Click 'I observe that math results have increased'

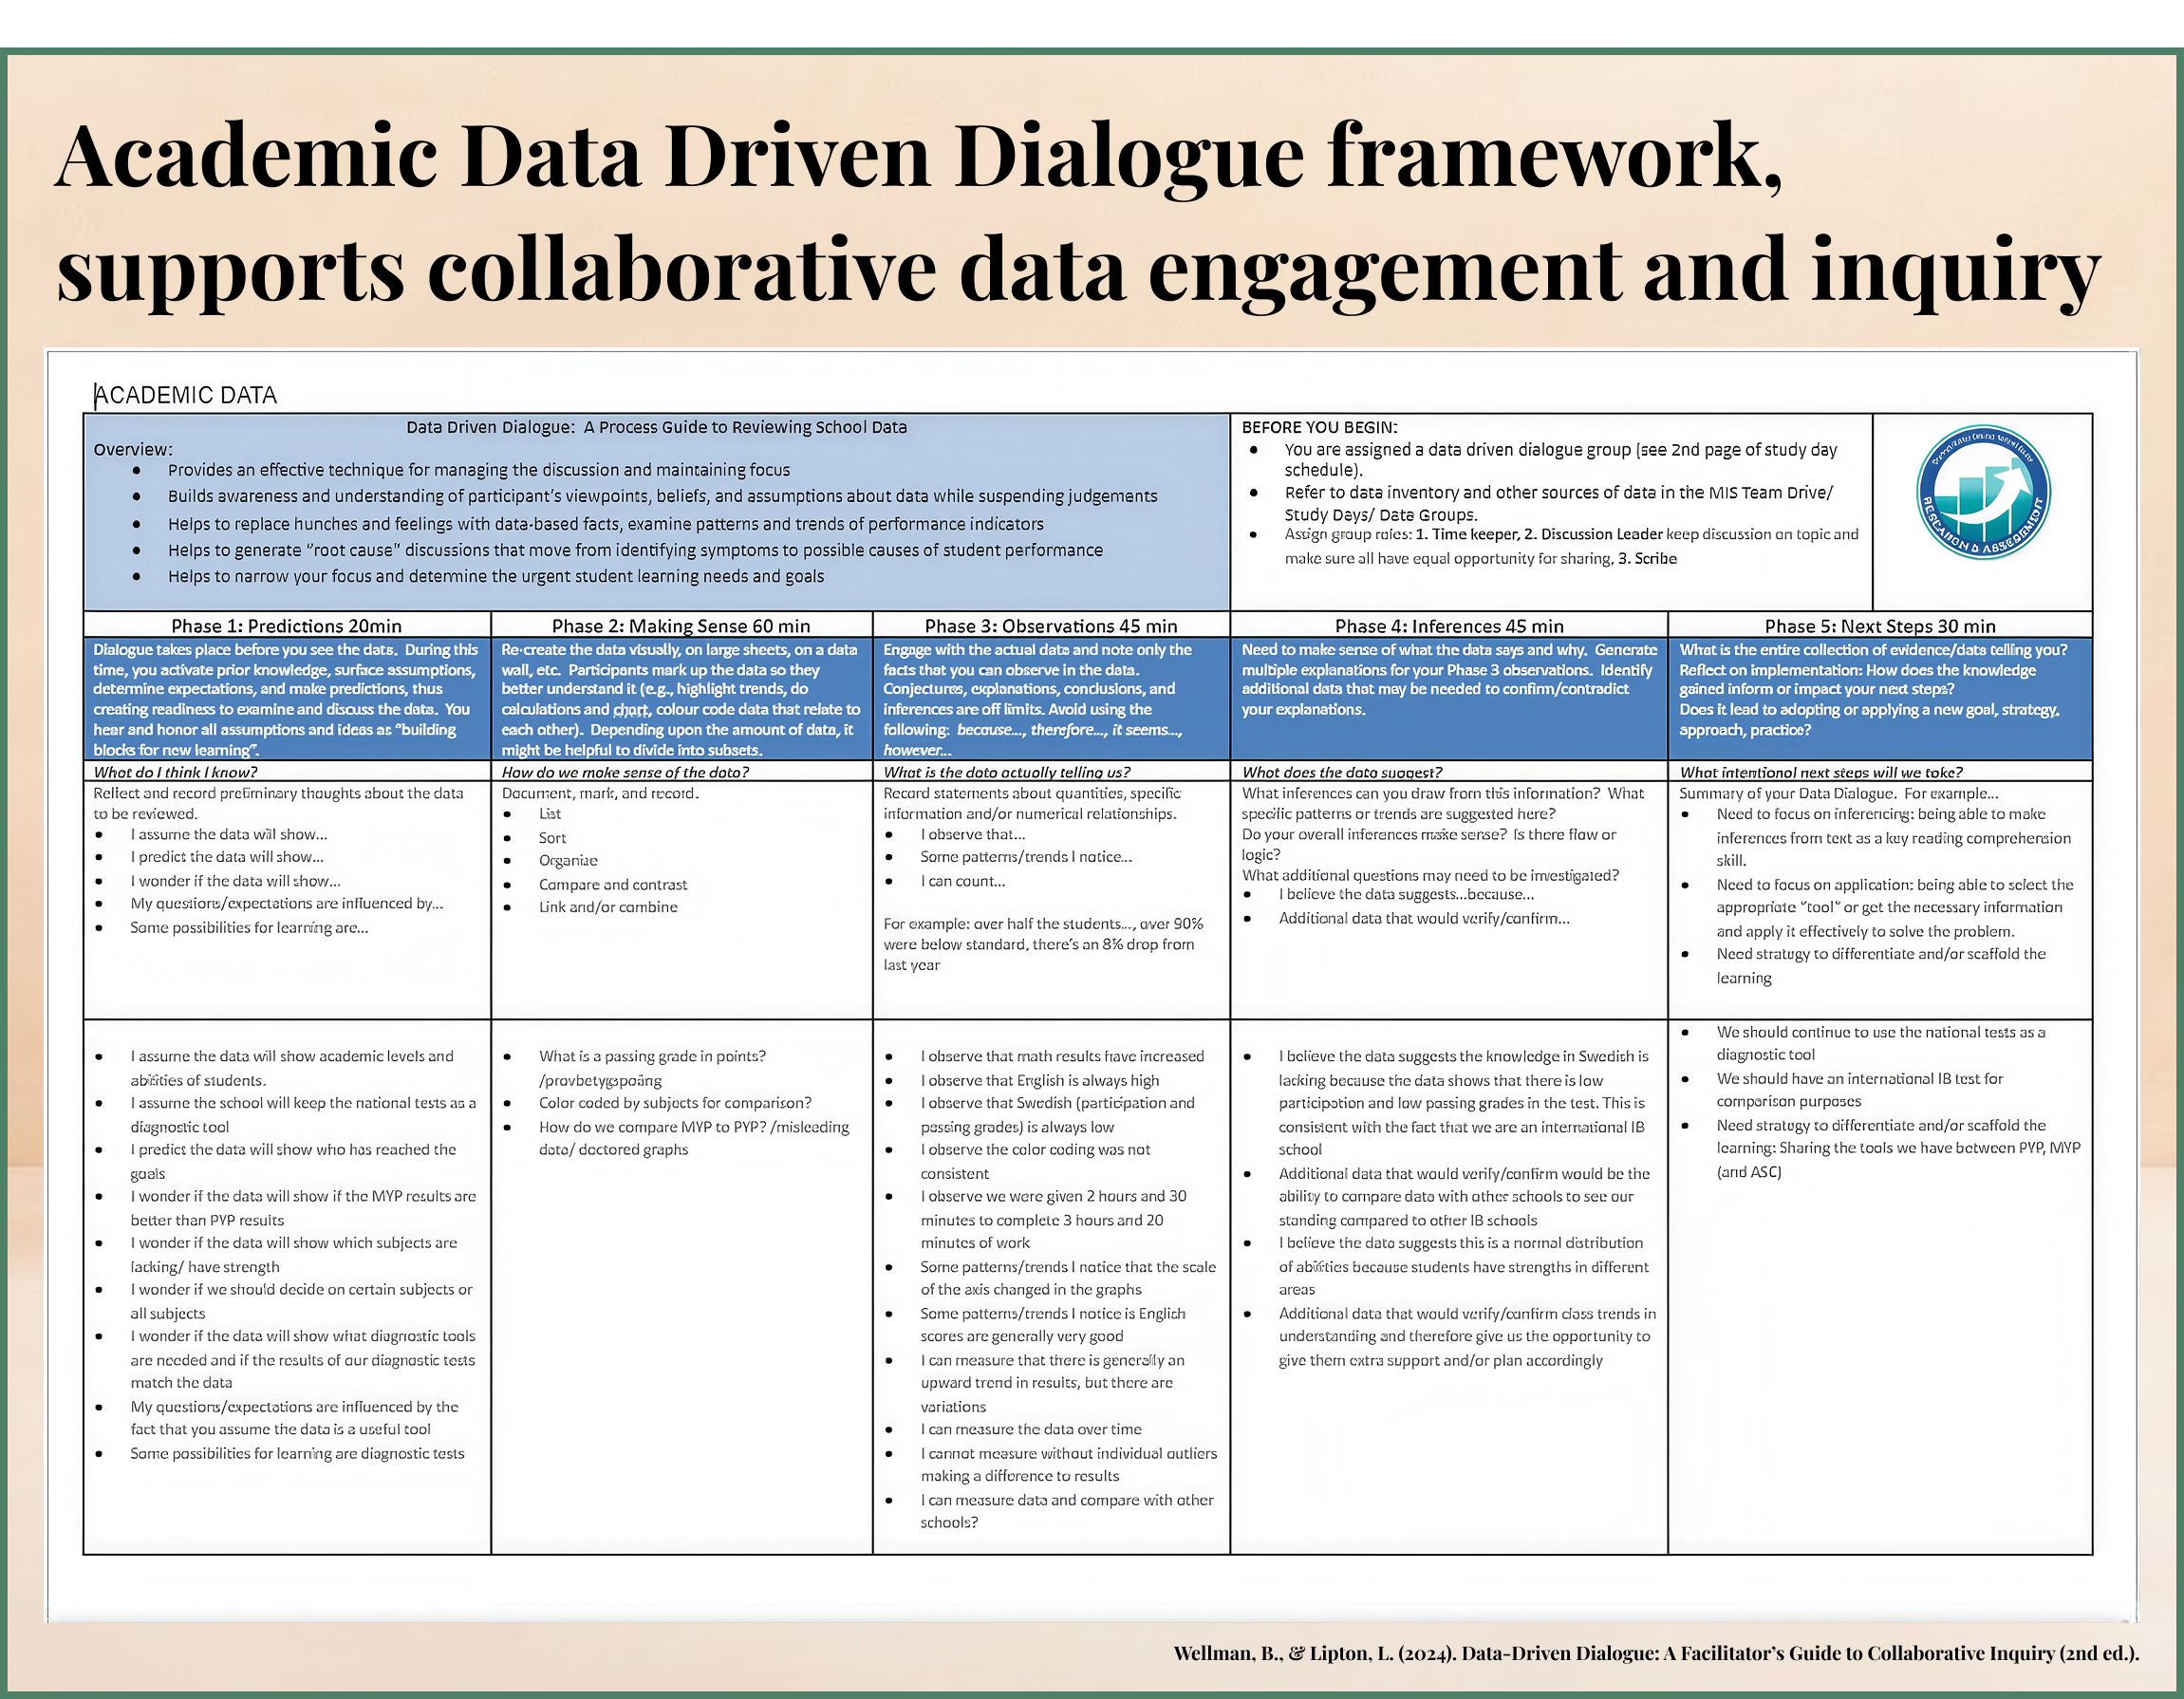[x=1062, y=1056]
